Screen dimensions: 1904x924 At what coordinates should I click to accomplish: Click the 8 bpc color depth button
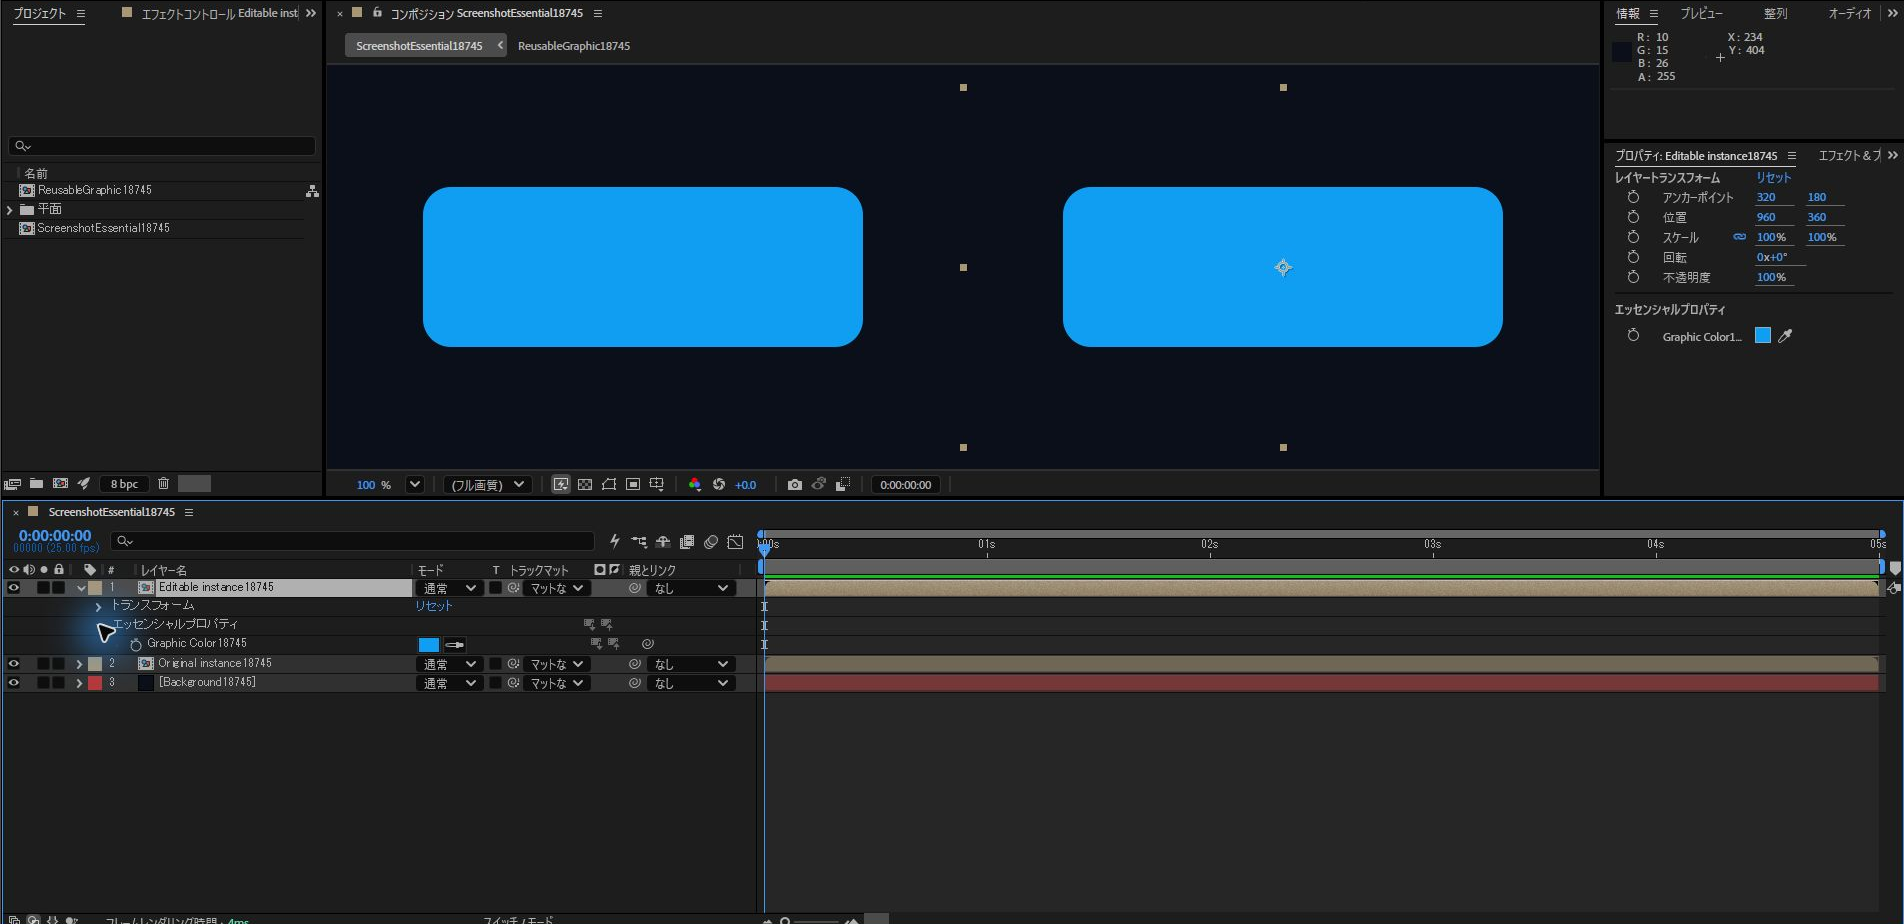pyautogui.click(x=124, y=484)
